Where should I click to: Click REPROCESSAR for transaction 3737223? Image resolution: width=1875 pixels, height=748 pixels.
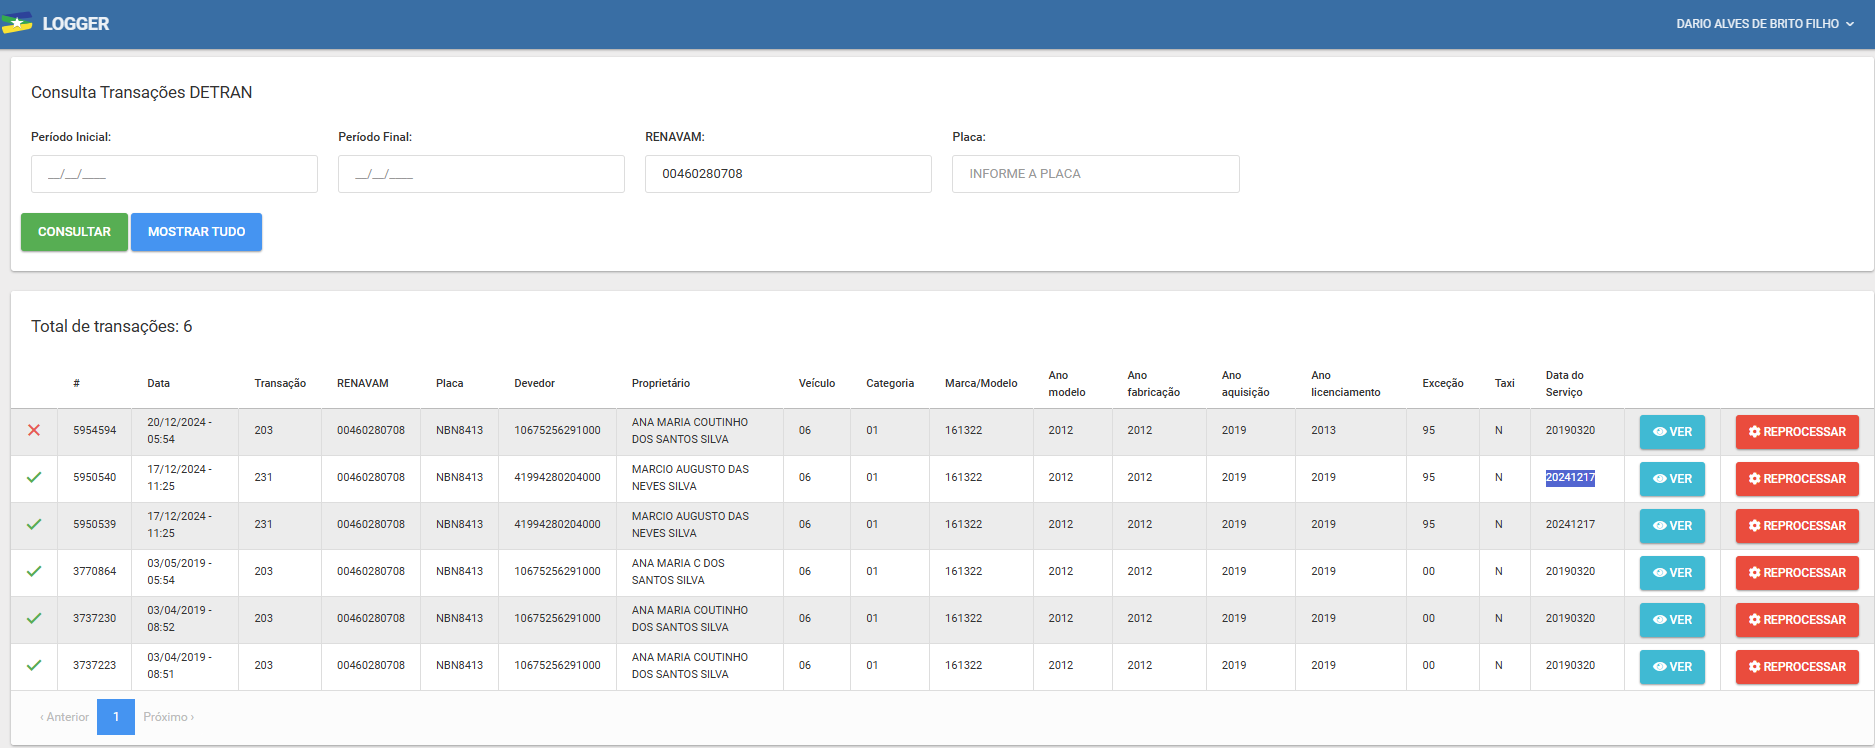click(x=1796, y=667)
